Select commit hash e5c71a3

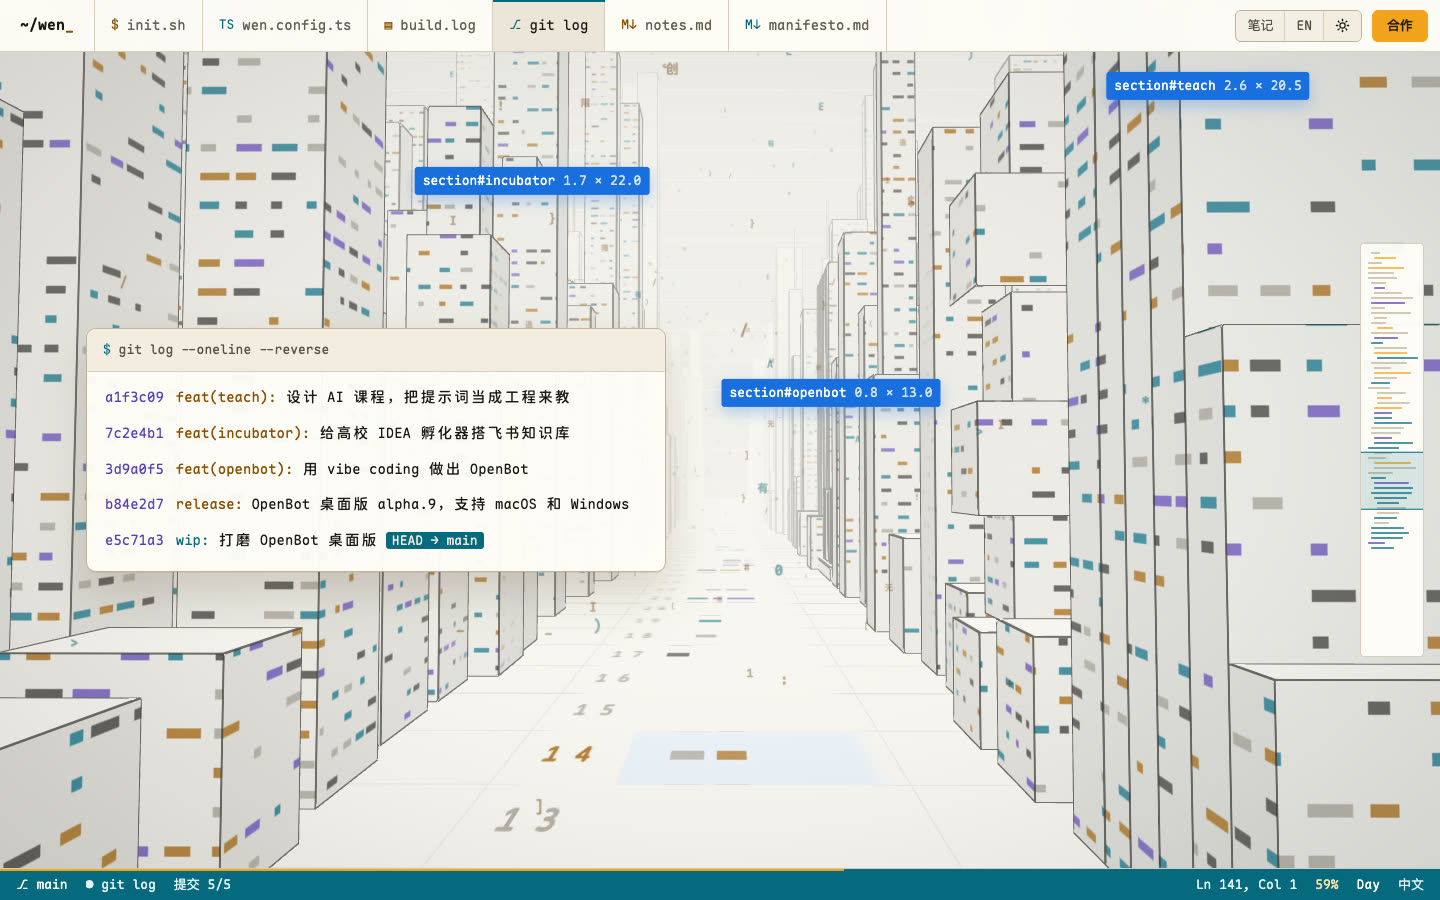[134, 540]
